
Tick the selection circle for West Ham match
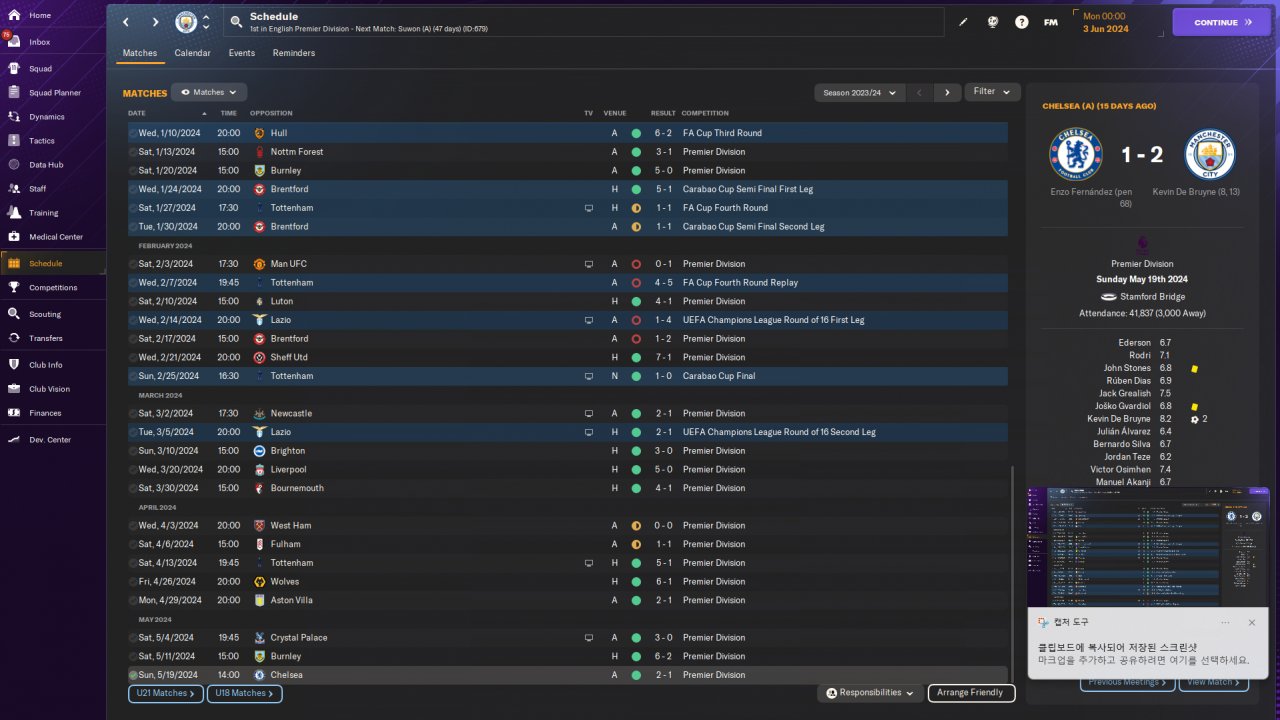[134, 525]
